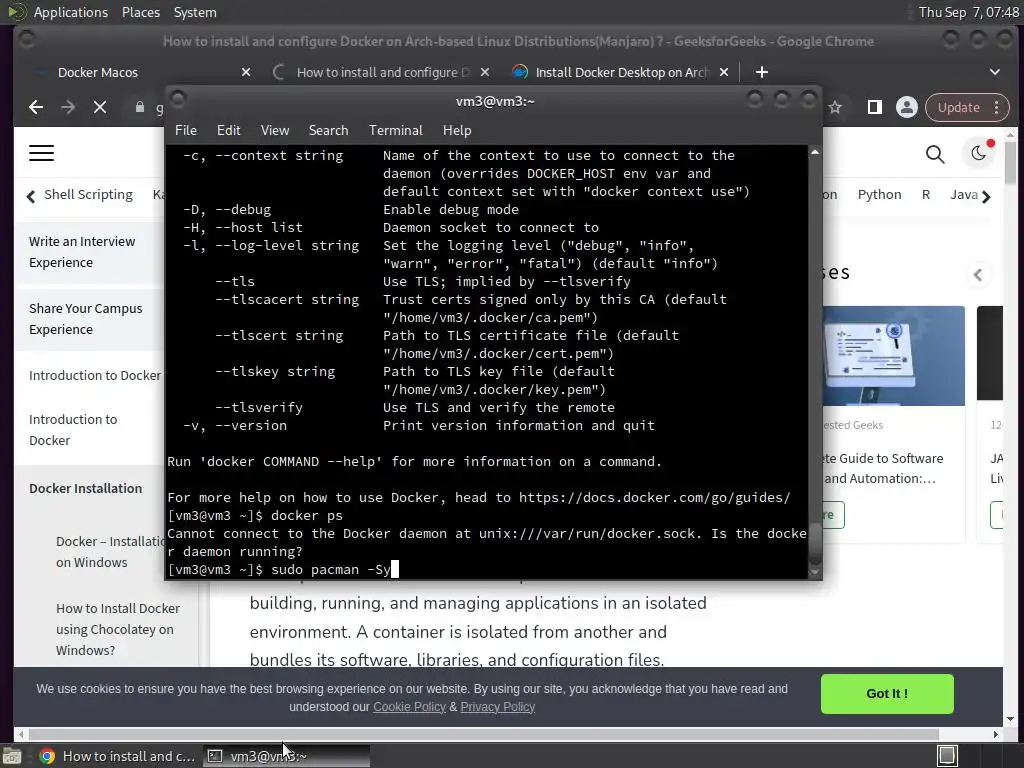The height and width of the screenshot is (768, 1024).
Task: Click the courses carousel previous arrow
Action: (x=978, y=275)
